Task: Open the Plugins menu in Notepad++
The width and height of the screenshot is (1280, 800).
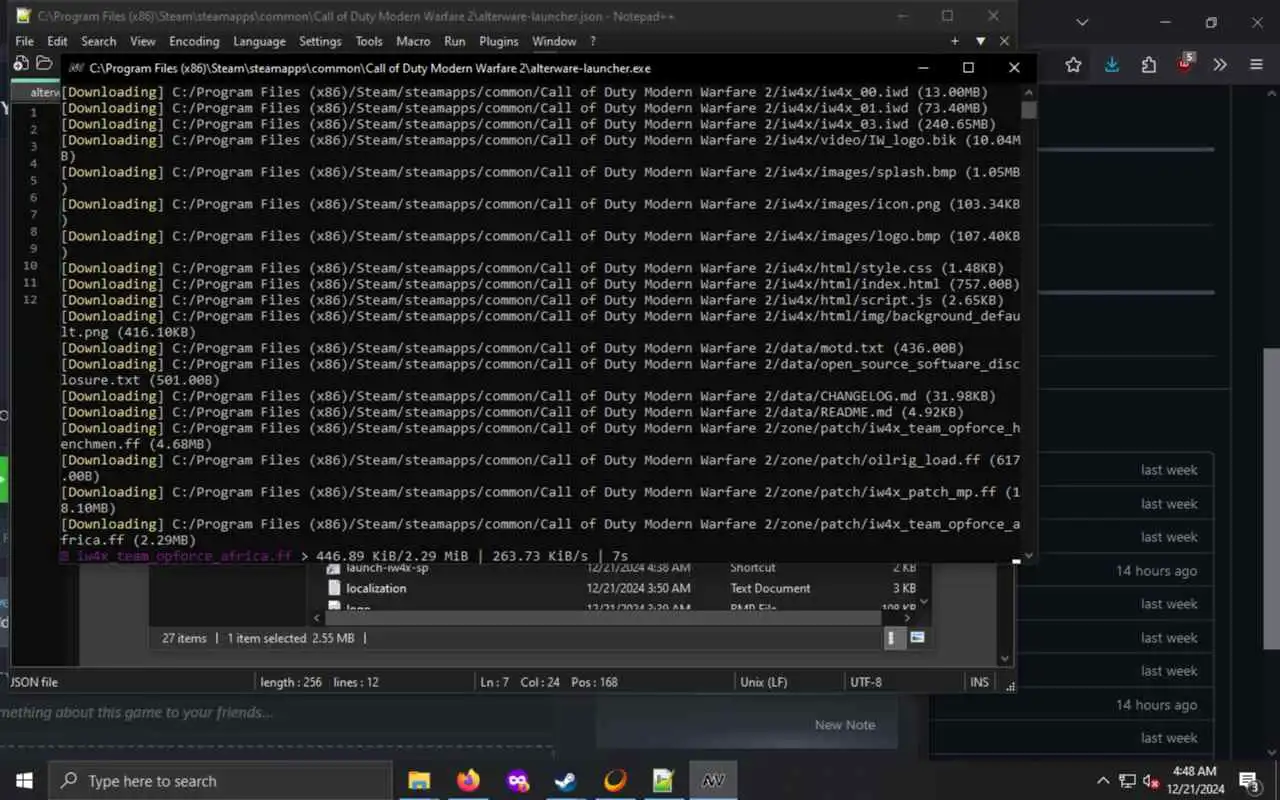Action: (498, 41)
